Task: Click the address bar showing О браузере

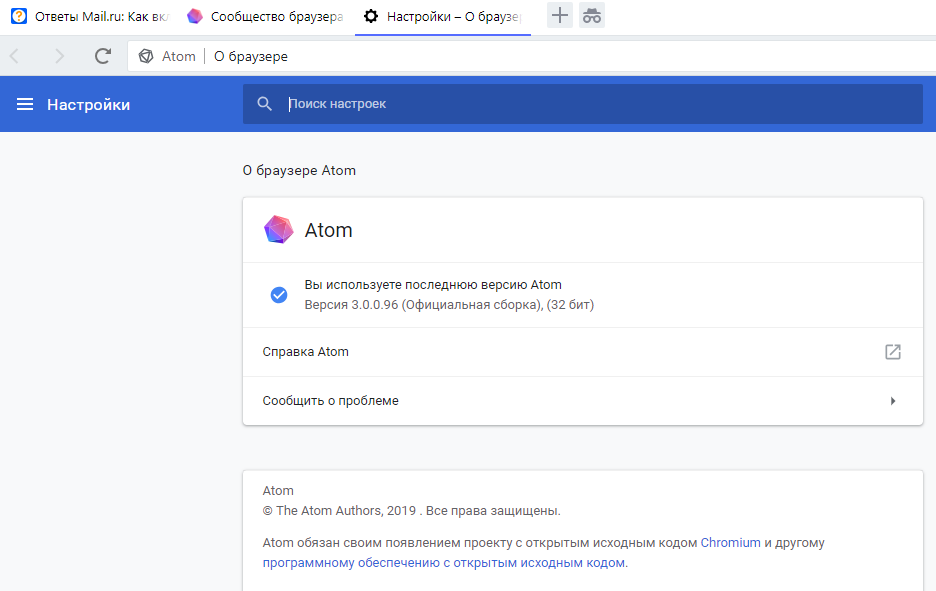Action: (x=531, y=56)
